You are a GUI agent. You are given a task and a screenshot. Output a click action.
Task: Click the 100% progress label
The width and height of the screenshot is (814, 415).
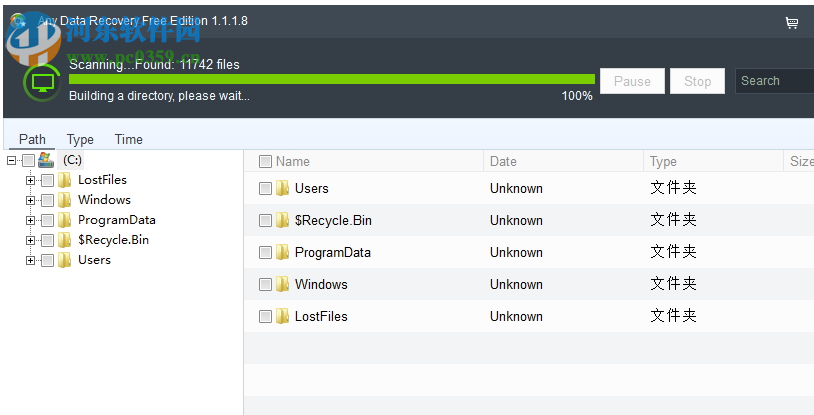pyautogui.click(x=577, y=96)
